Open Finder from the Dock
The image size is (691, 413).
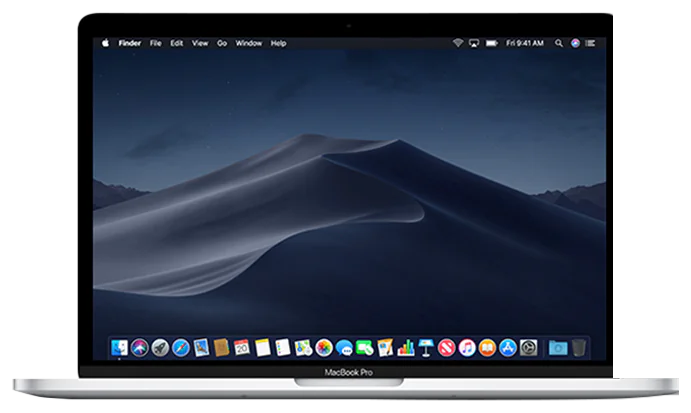pos(119,348)
